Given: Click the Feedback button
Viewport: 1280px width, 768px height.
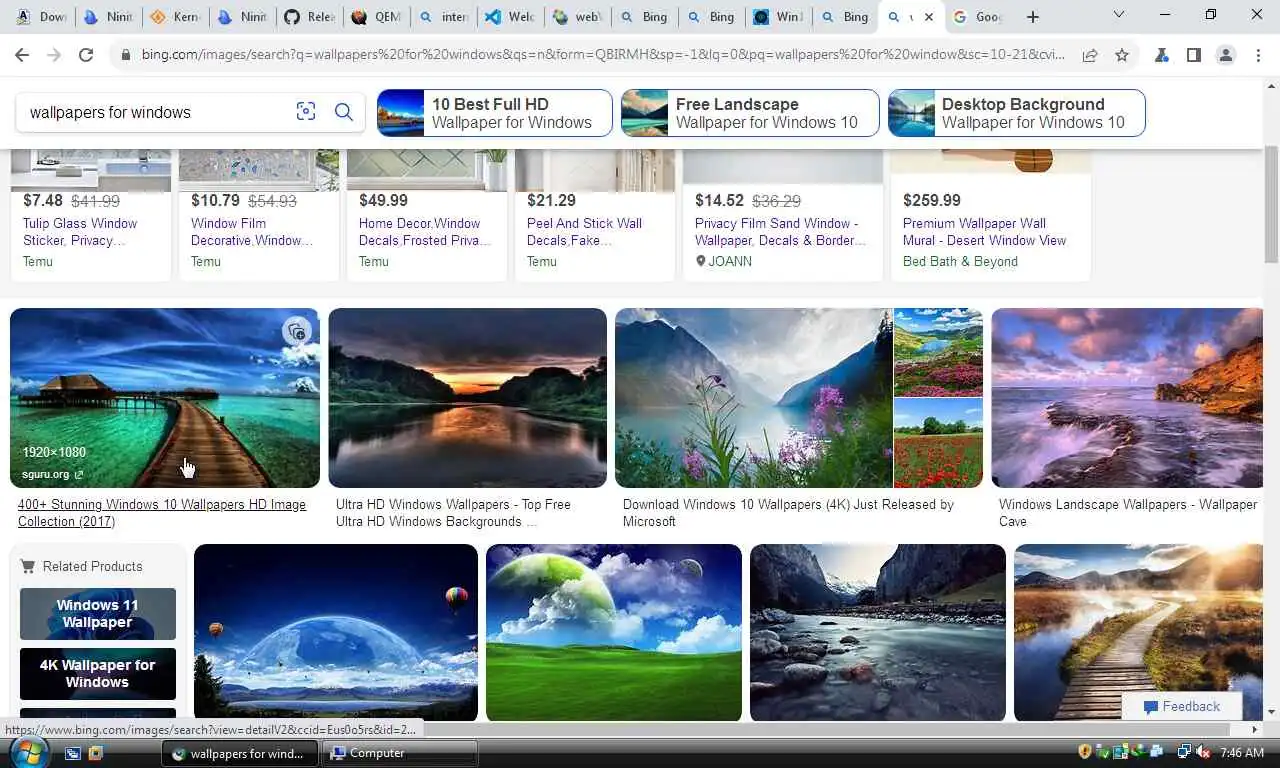Looking at the screenshot, I should 1181,706.
